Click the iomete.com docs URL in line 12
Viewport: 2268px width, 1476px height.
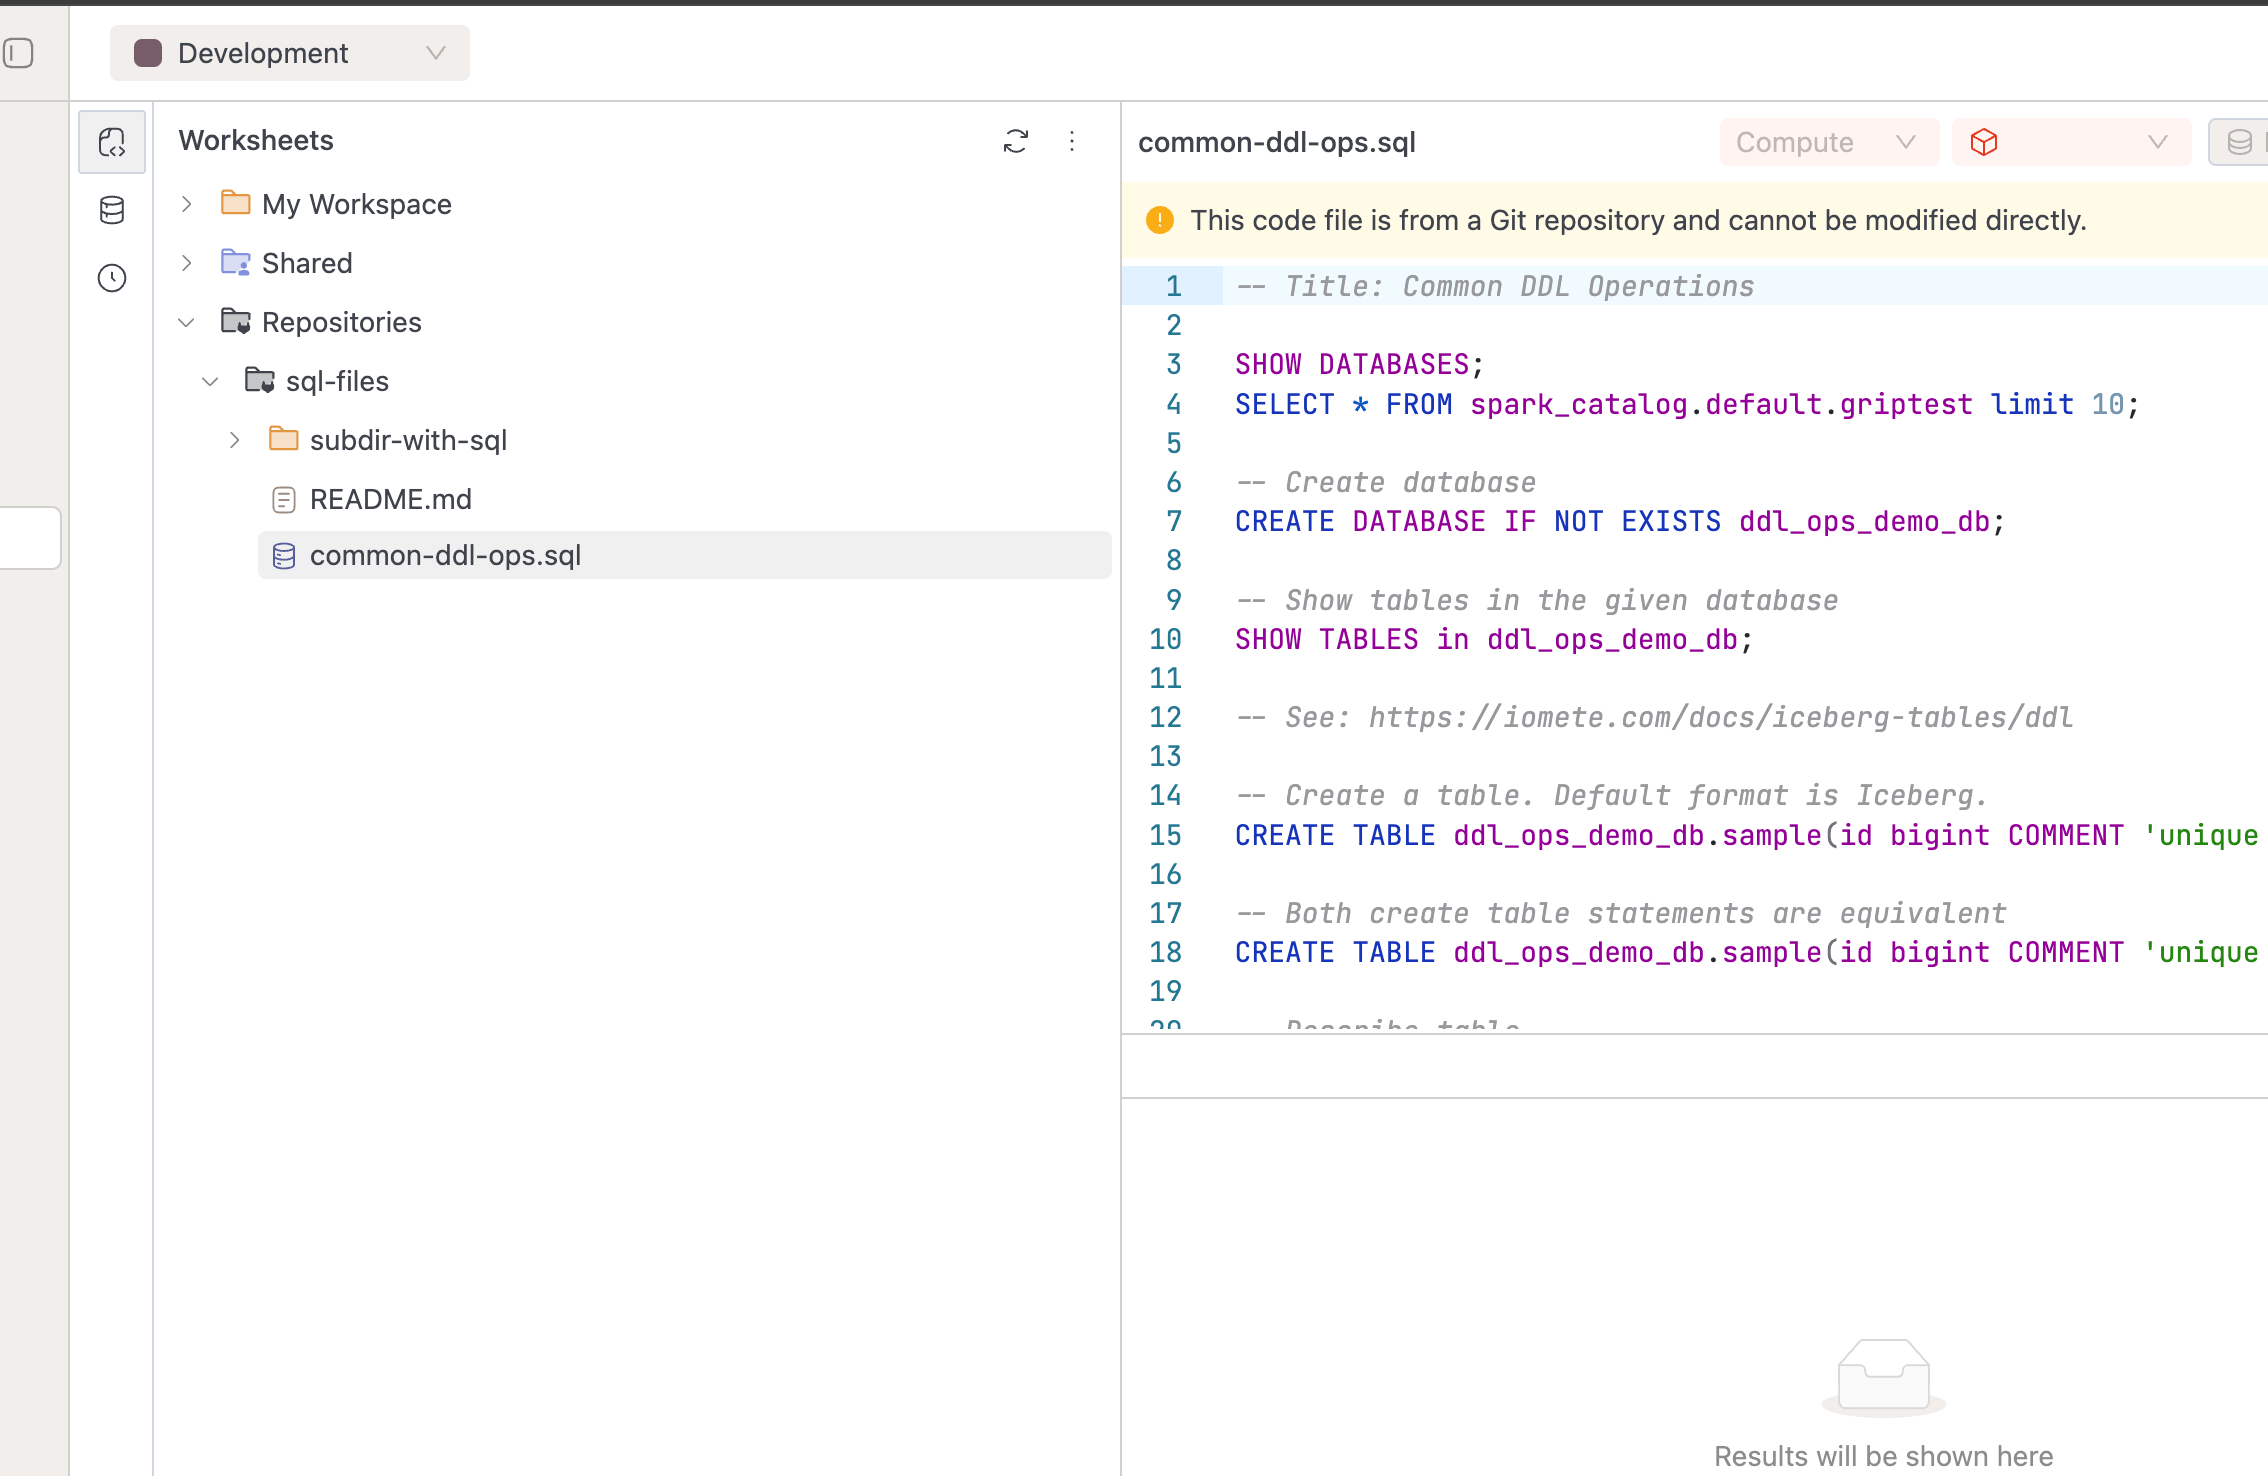point(1720,717)
